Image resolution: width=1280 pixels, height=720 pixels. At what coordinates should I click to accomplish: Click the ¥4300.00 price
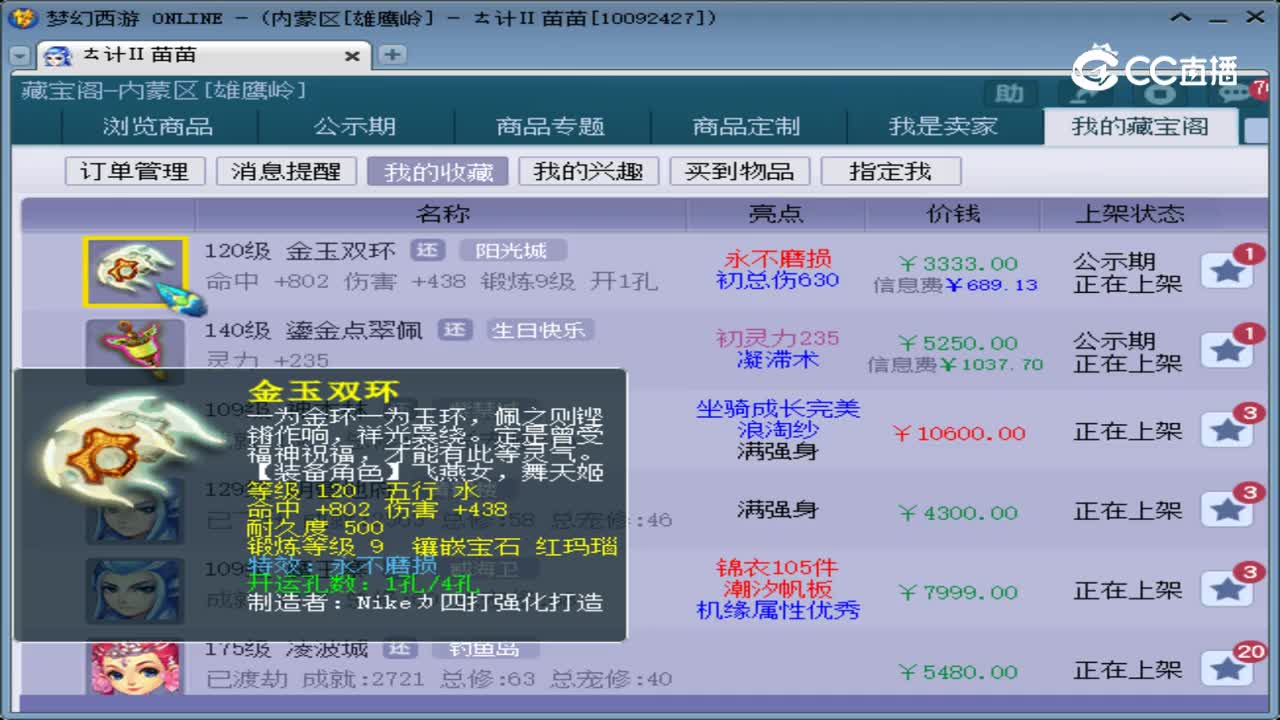pos(957,513)
